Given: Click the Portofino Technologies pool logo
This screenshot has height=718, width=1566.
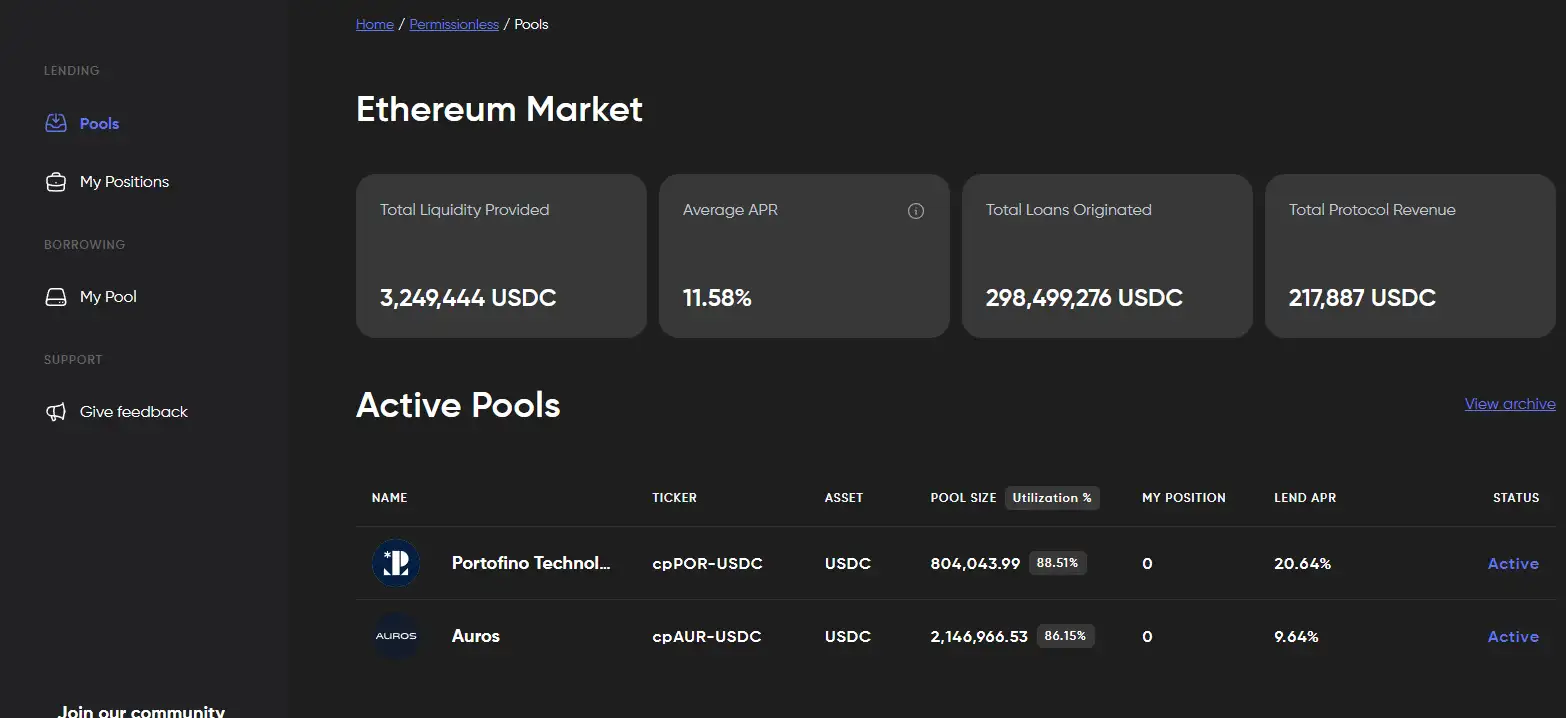Looking at the screenshot, I should [x=396, y=563].
